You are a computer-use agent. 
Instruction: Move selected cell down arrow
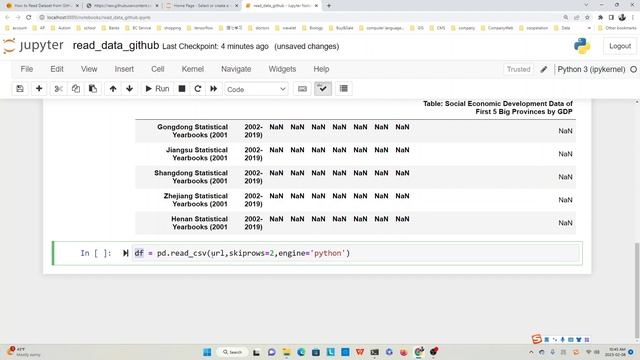[129, 89]
